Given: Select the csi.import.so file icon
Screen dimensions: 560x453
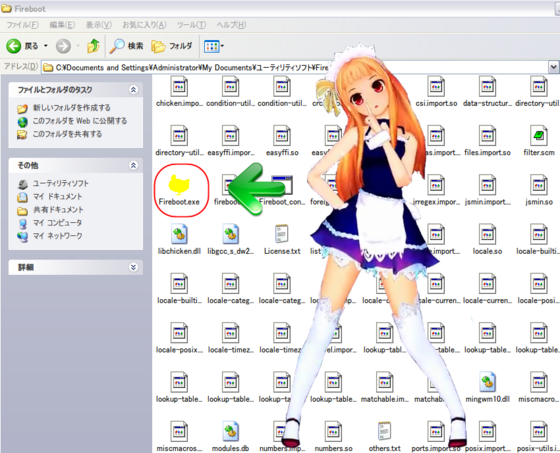Looking at the screenshot, I should click(x=436, y=87).
